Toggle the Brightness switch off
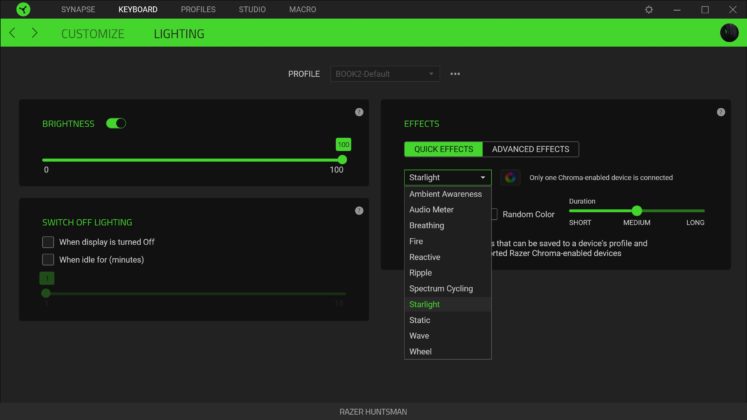 pos(116,124)
